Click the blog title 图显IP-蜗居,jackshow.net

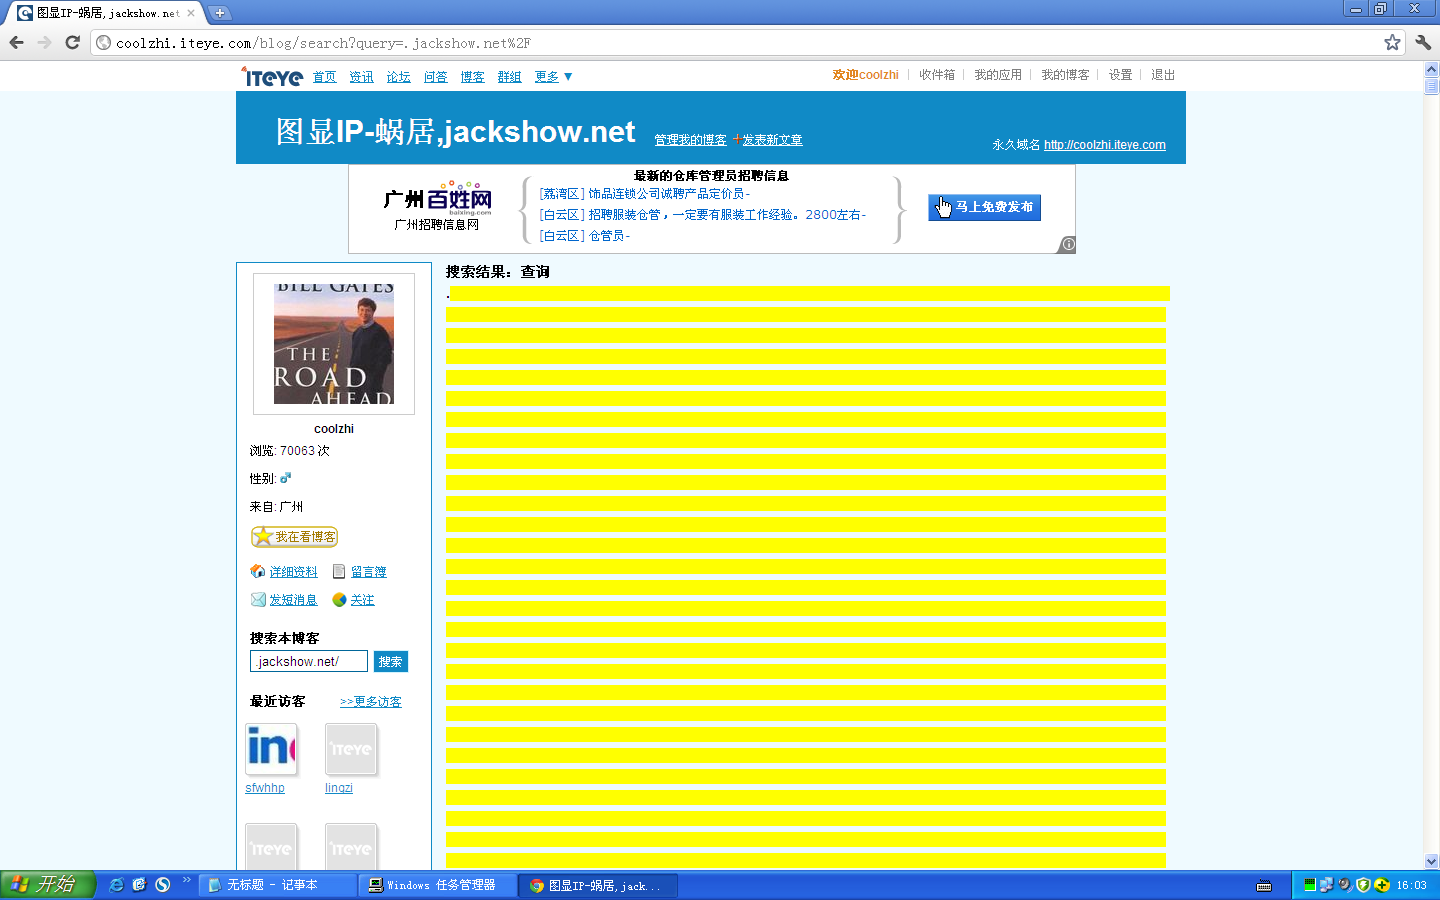pyautogui.click(x=455, y=131)
